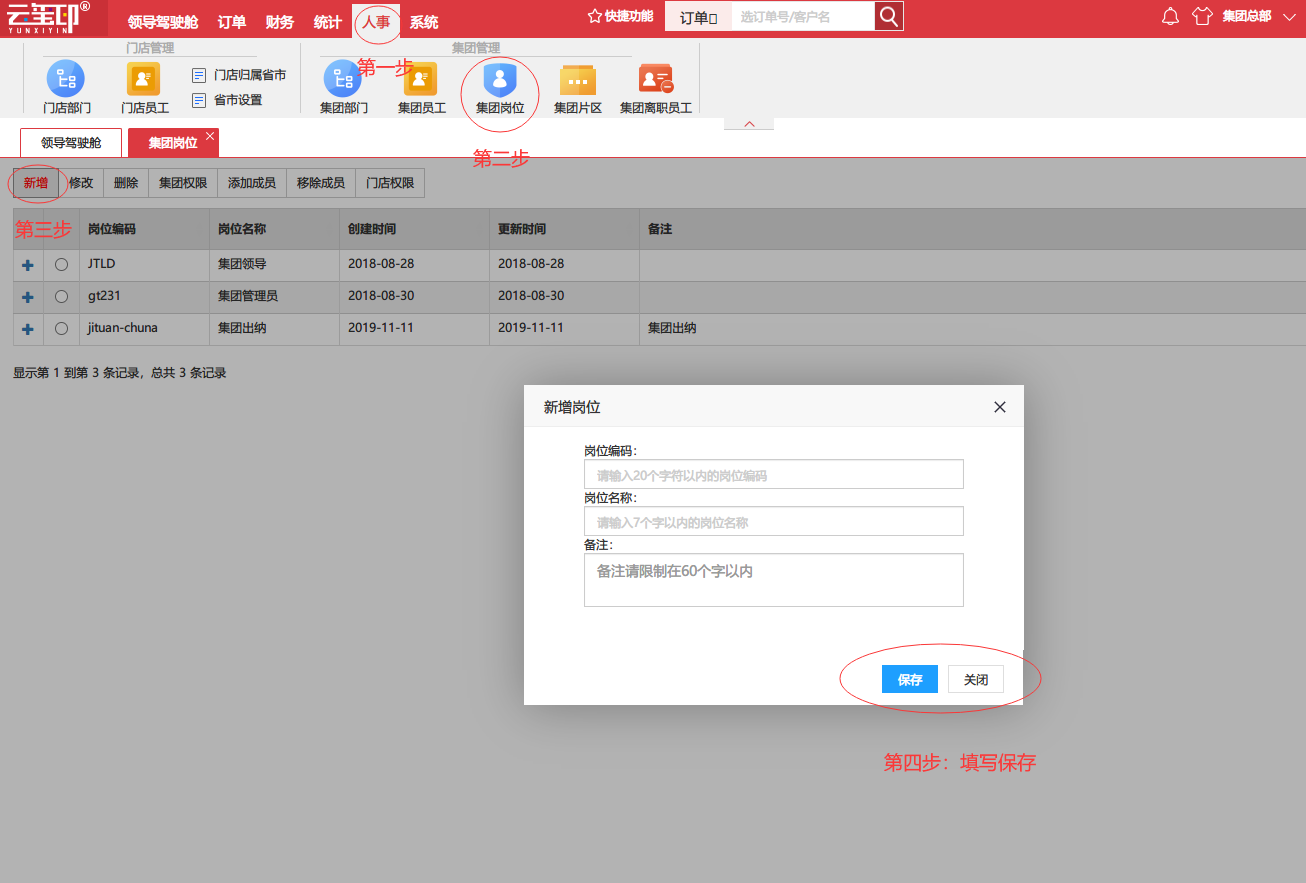Select the radio button for JTLD row

62,265
